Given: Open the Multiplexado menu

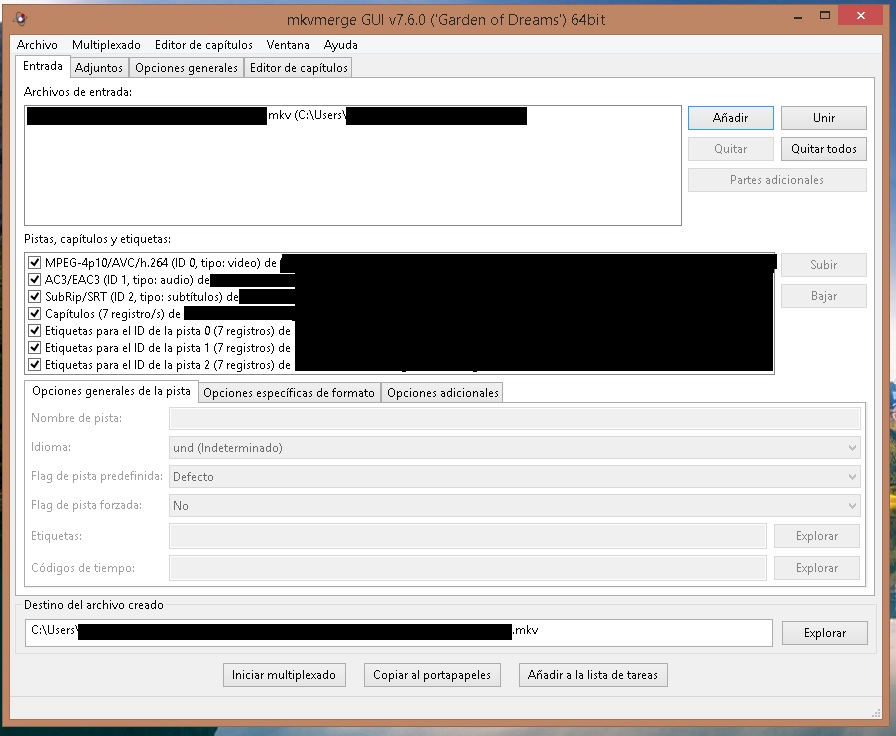Looking at the screenshot, I should 106,45.
